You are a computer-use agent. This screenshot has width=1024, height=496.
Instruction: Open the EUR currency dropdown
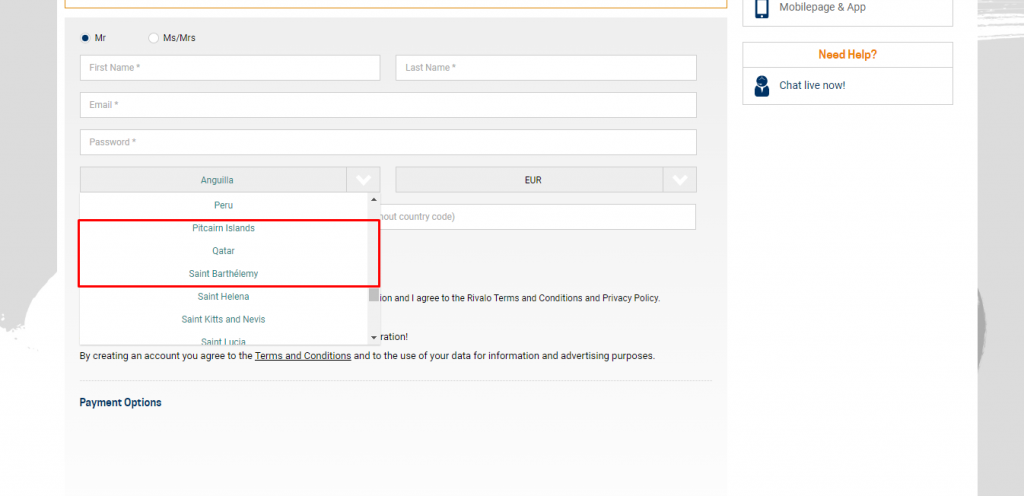point(531,180)
